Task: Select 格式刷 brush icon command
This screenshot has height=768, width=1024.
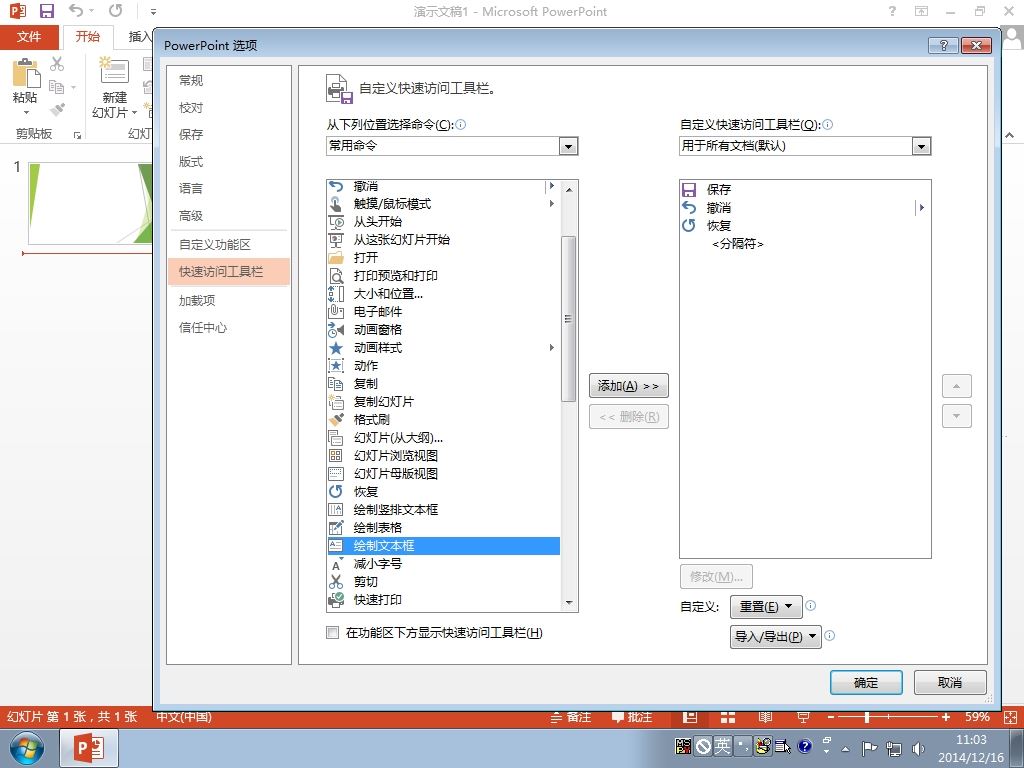Action: 336,419
